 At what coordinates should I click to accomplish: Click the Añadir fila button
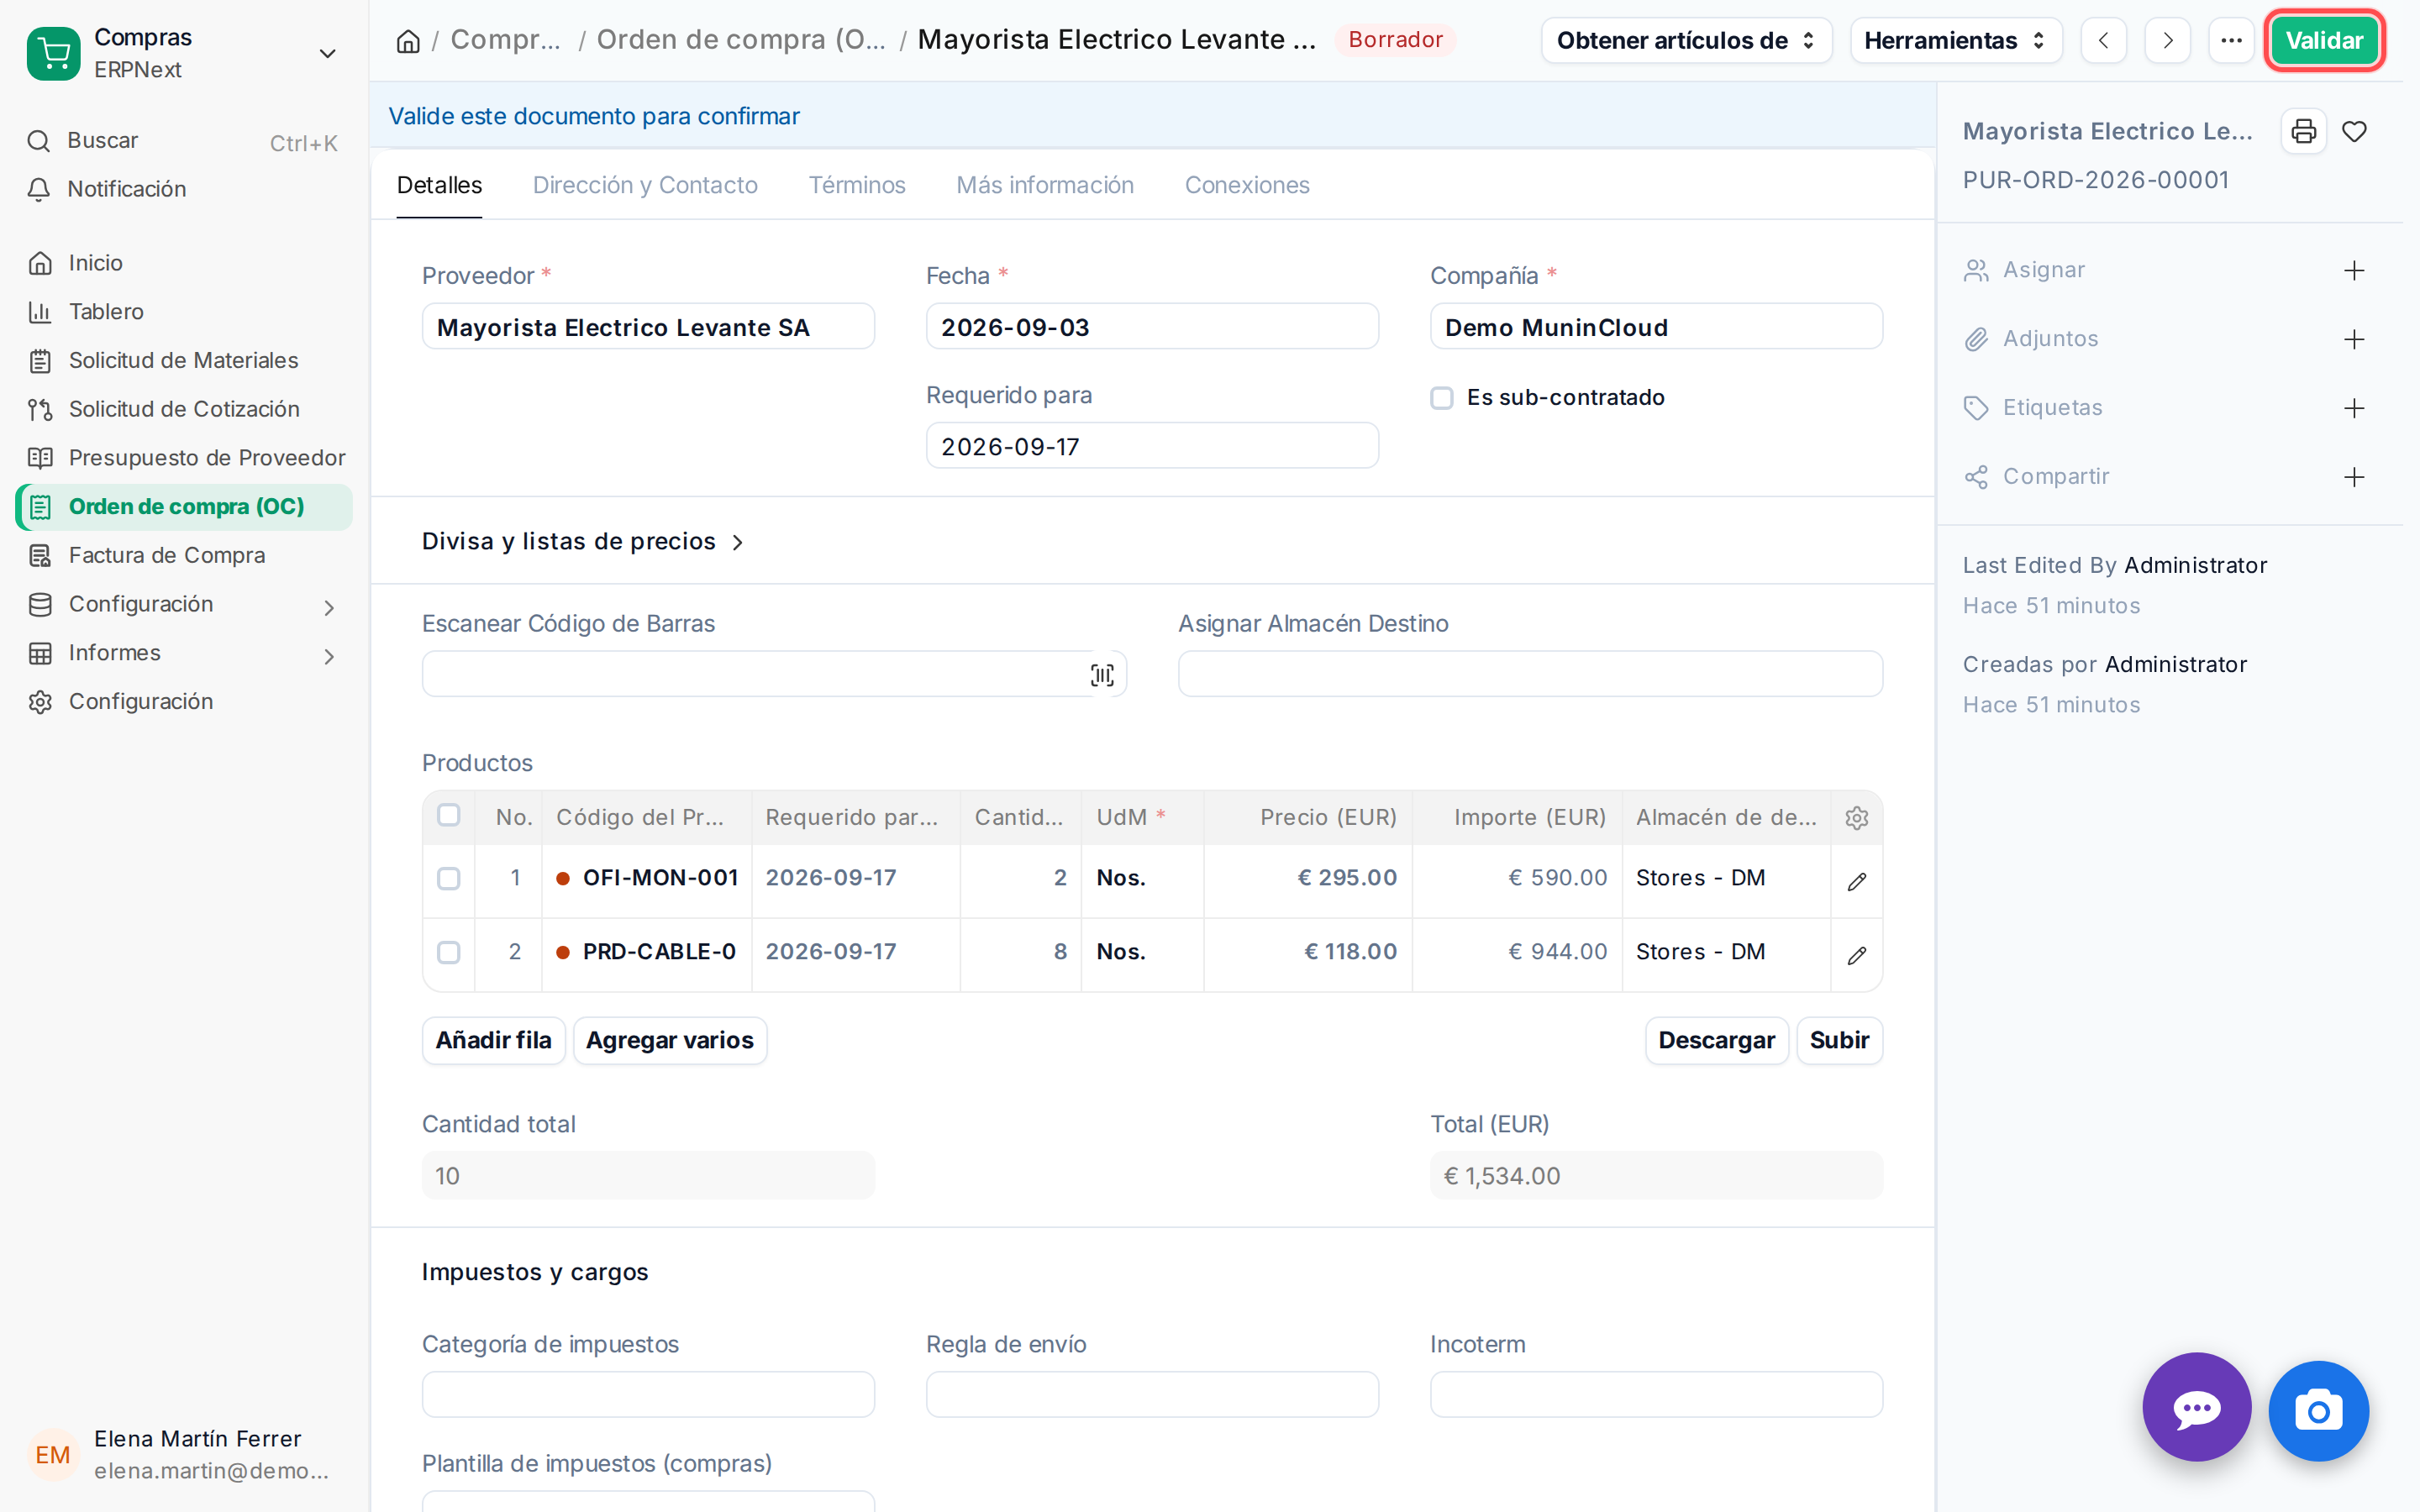pos(494,1040)
